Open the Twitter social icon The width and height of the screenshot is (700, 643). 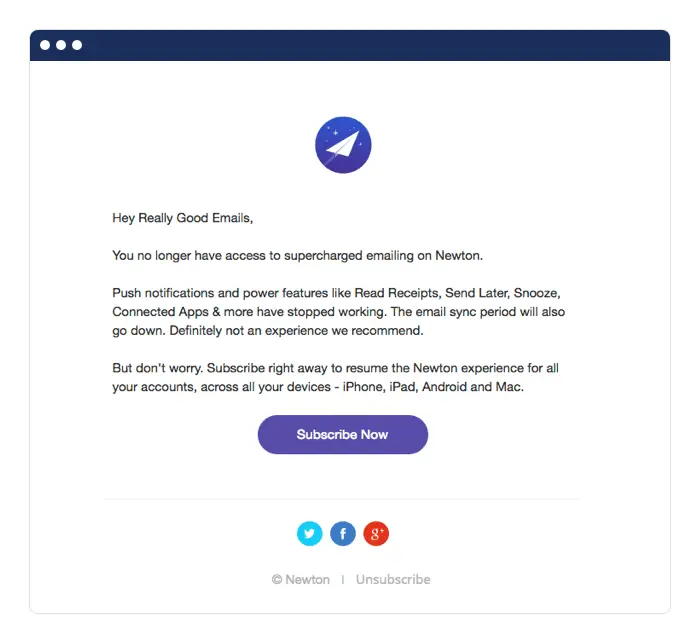click(x=310, y=534)
